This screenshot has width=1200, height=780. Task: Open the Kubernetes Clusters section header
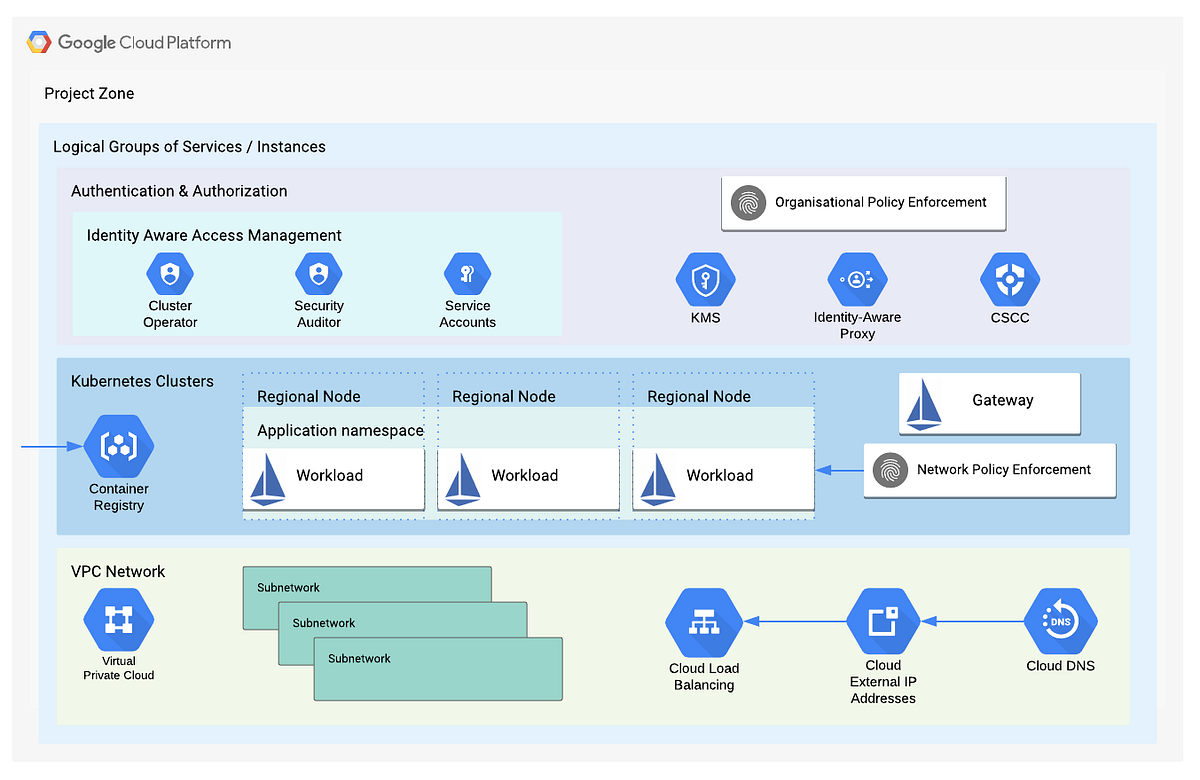(x=141, y=381)
